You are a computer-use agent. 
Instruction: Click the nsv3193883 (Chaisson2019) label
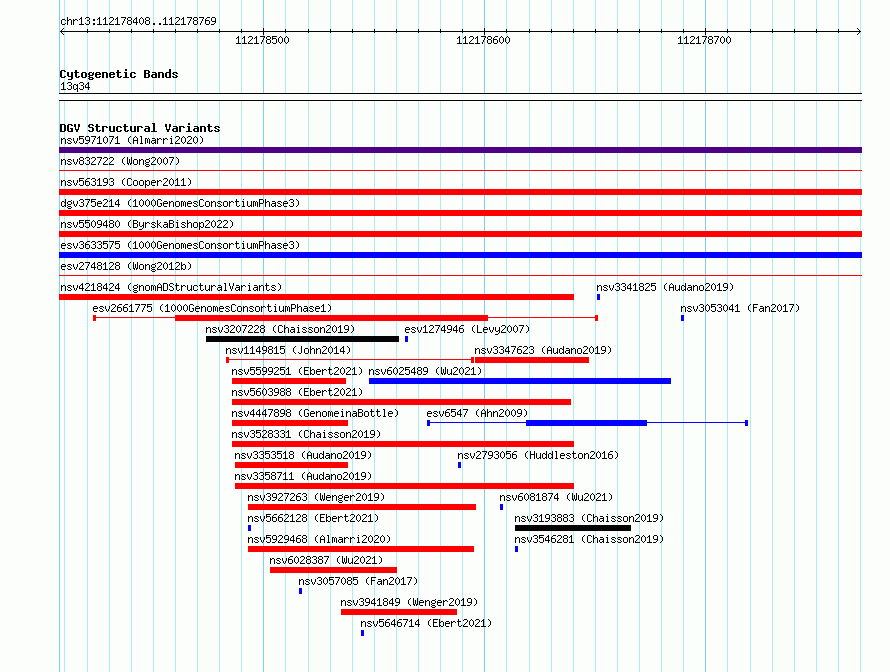589,518
